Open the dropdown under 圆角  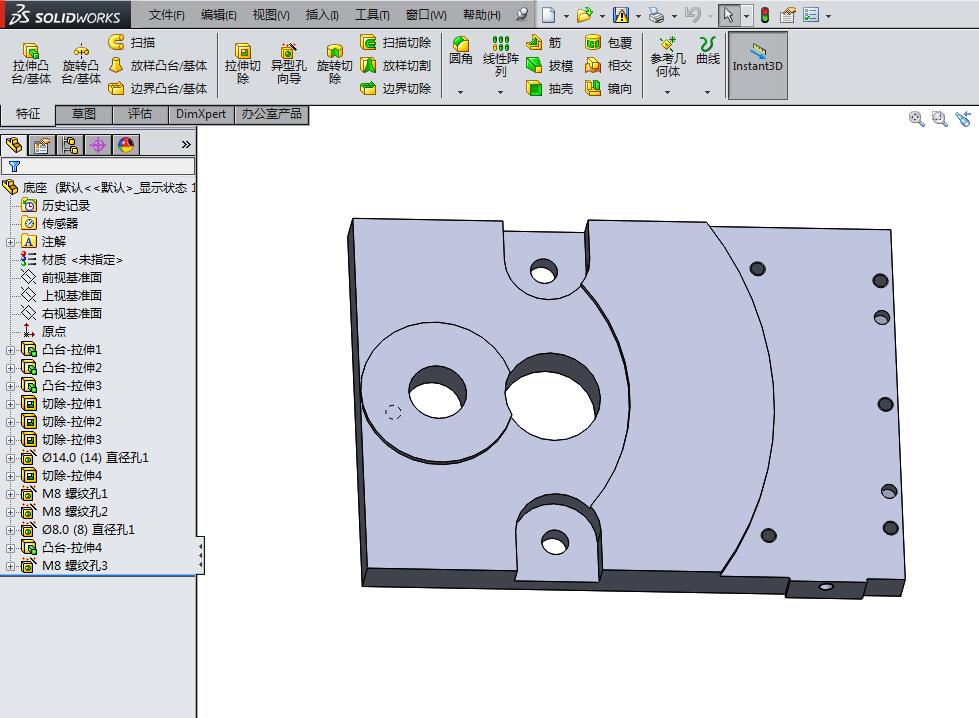(x=461, y=92)
